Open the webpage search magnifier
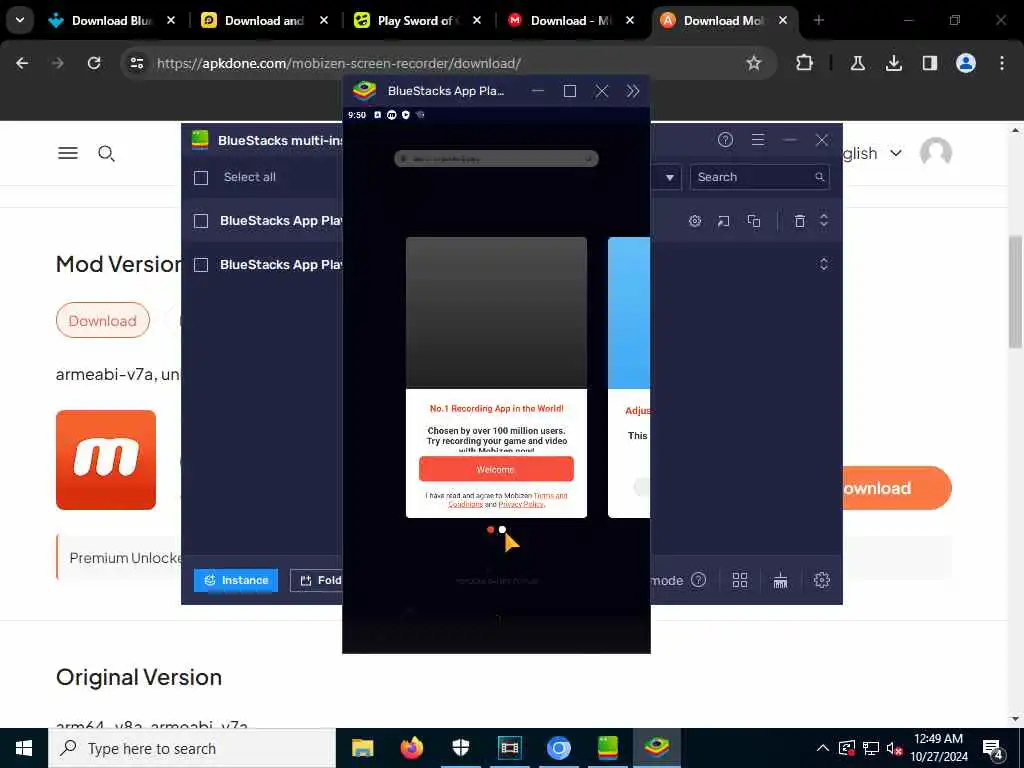Viewport: 1024px width, 768px height. [x=106, y=153]
